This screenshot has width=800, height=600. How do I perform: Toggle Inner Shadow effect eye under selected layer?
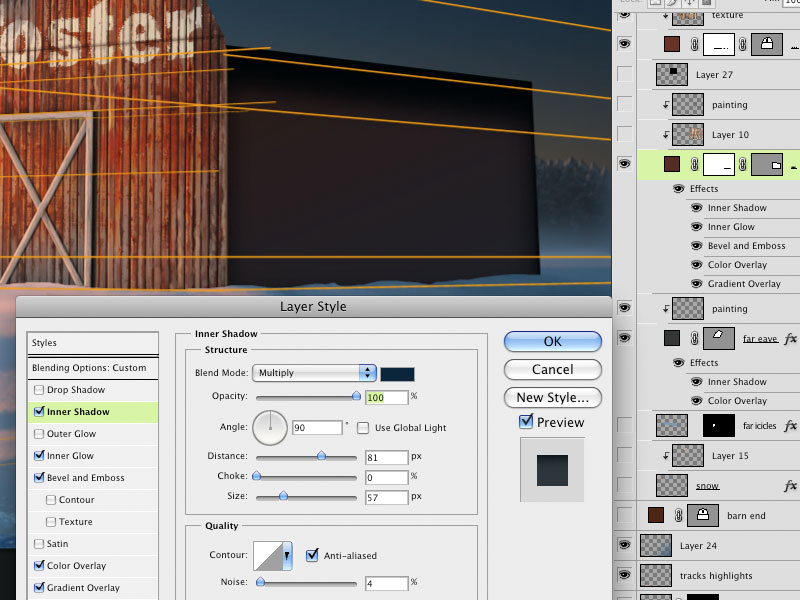point(696,208)
